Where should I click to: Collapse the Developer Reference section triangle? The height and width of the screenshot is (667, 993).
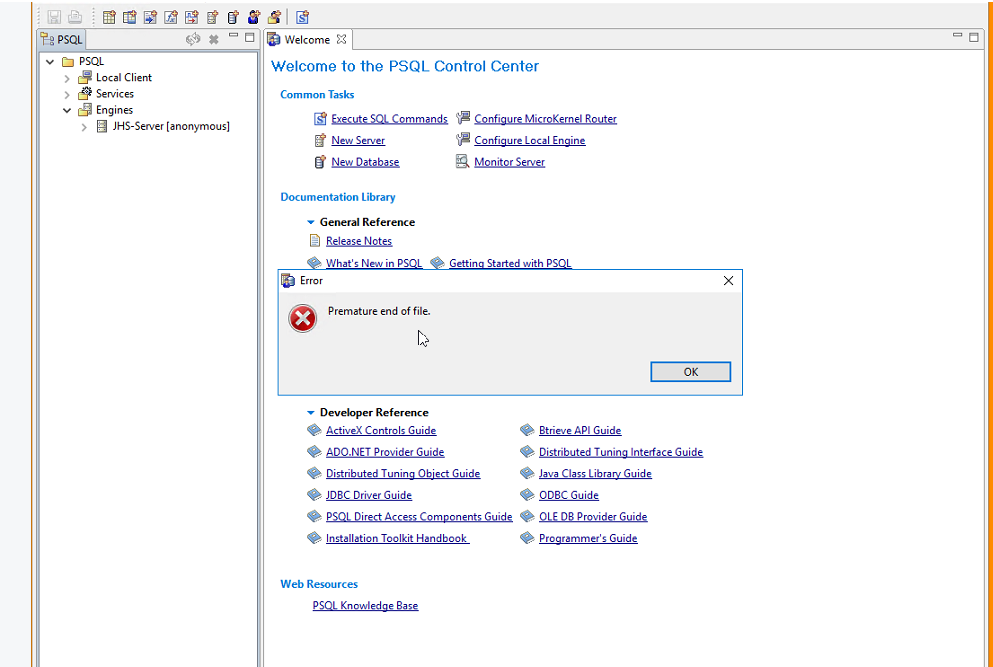pyautogui.click(x=310, y=412)
